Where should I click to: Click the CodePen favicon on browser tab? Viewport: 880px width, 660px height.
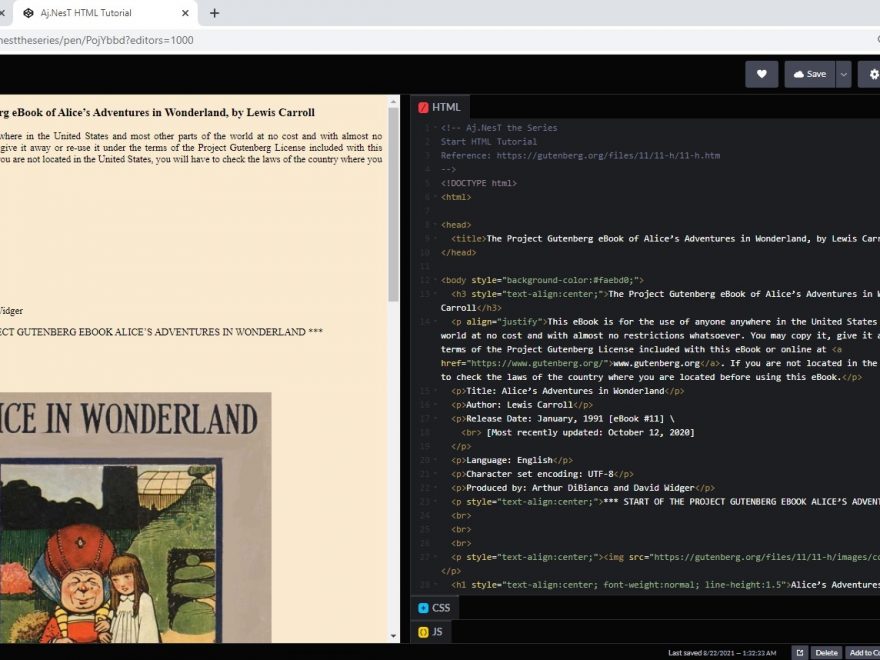pyautogui.click(x=29, y=13)
